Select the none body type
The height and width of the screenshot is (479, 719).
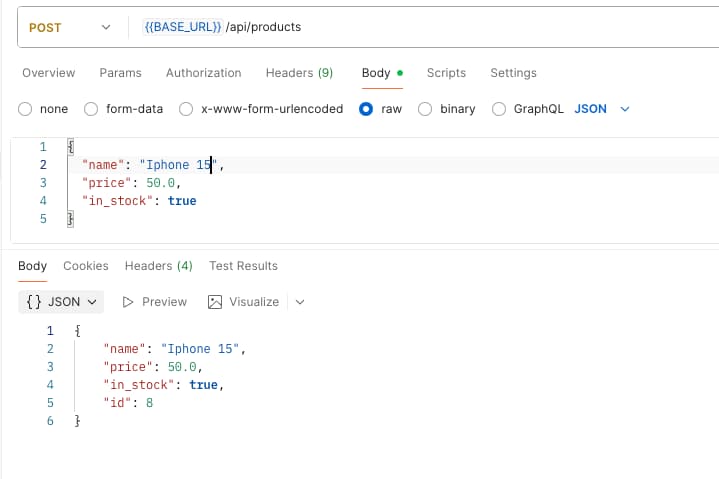[x=26, y=109]
